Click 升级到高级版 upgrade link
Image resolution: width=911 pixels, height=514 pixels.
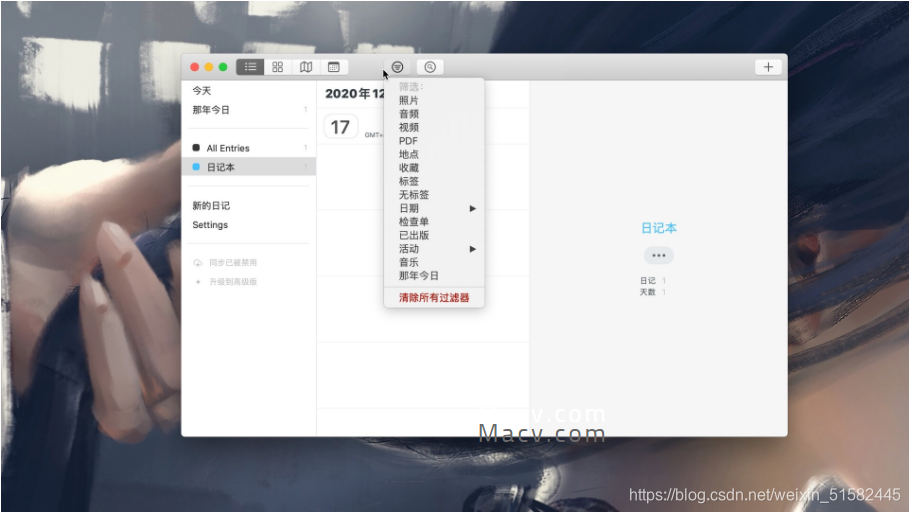coord(233,282)
